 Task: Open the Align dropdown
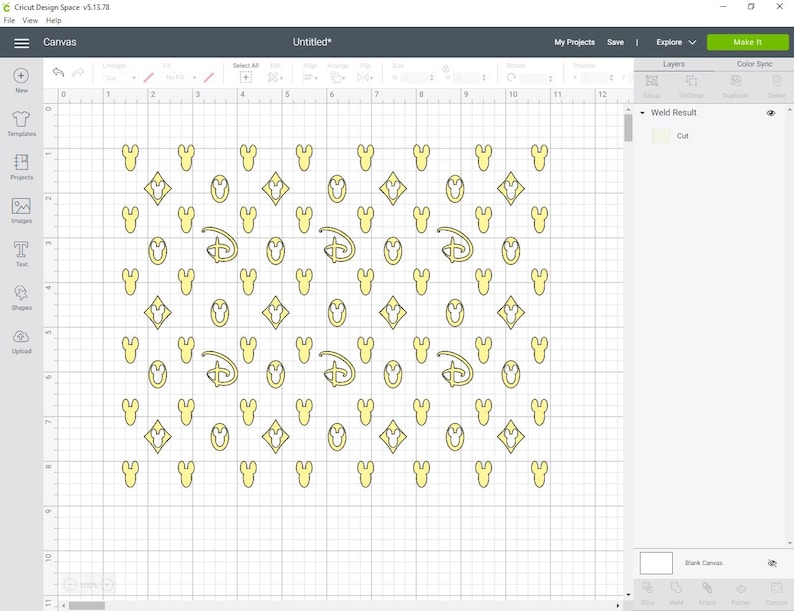coord(310,77)
